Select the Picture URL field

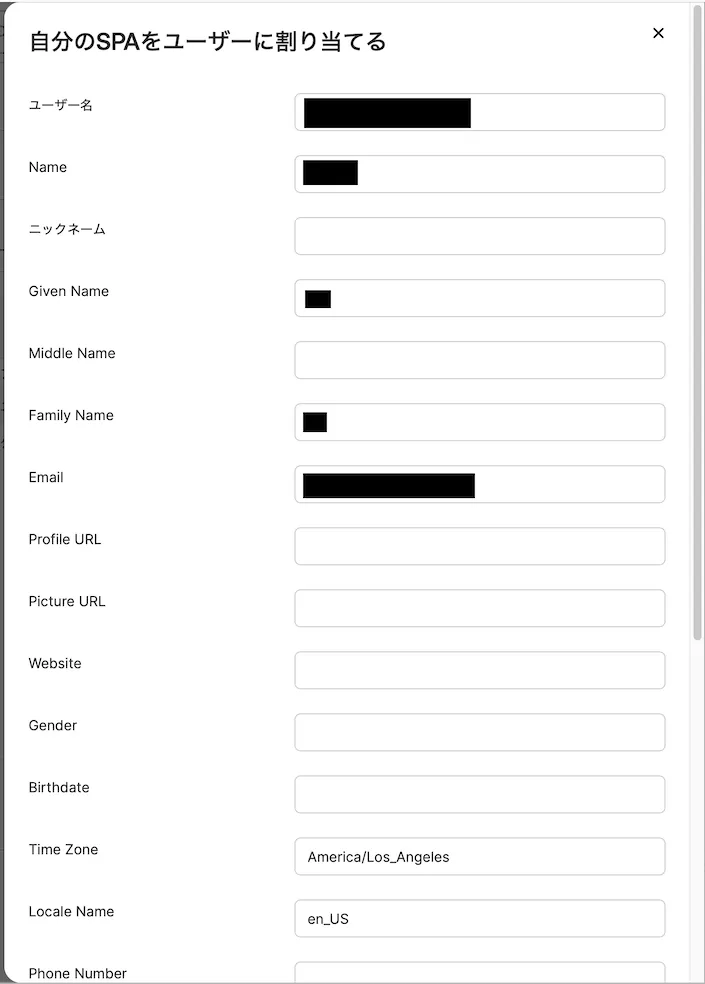[480, 608]
